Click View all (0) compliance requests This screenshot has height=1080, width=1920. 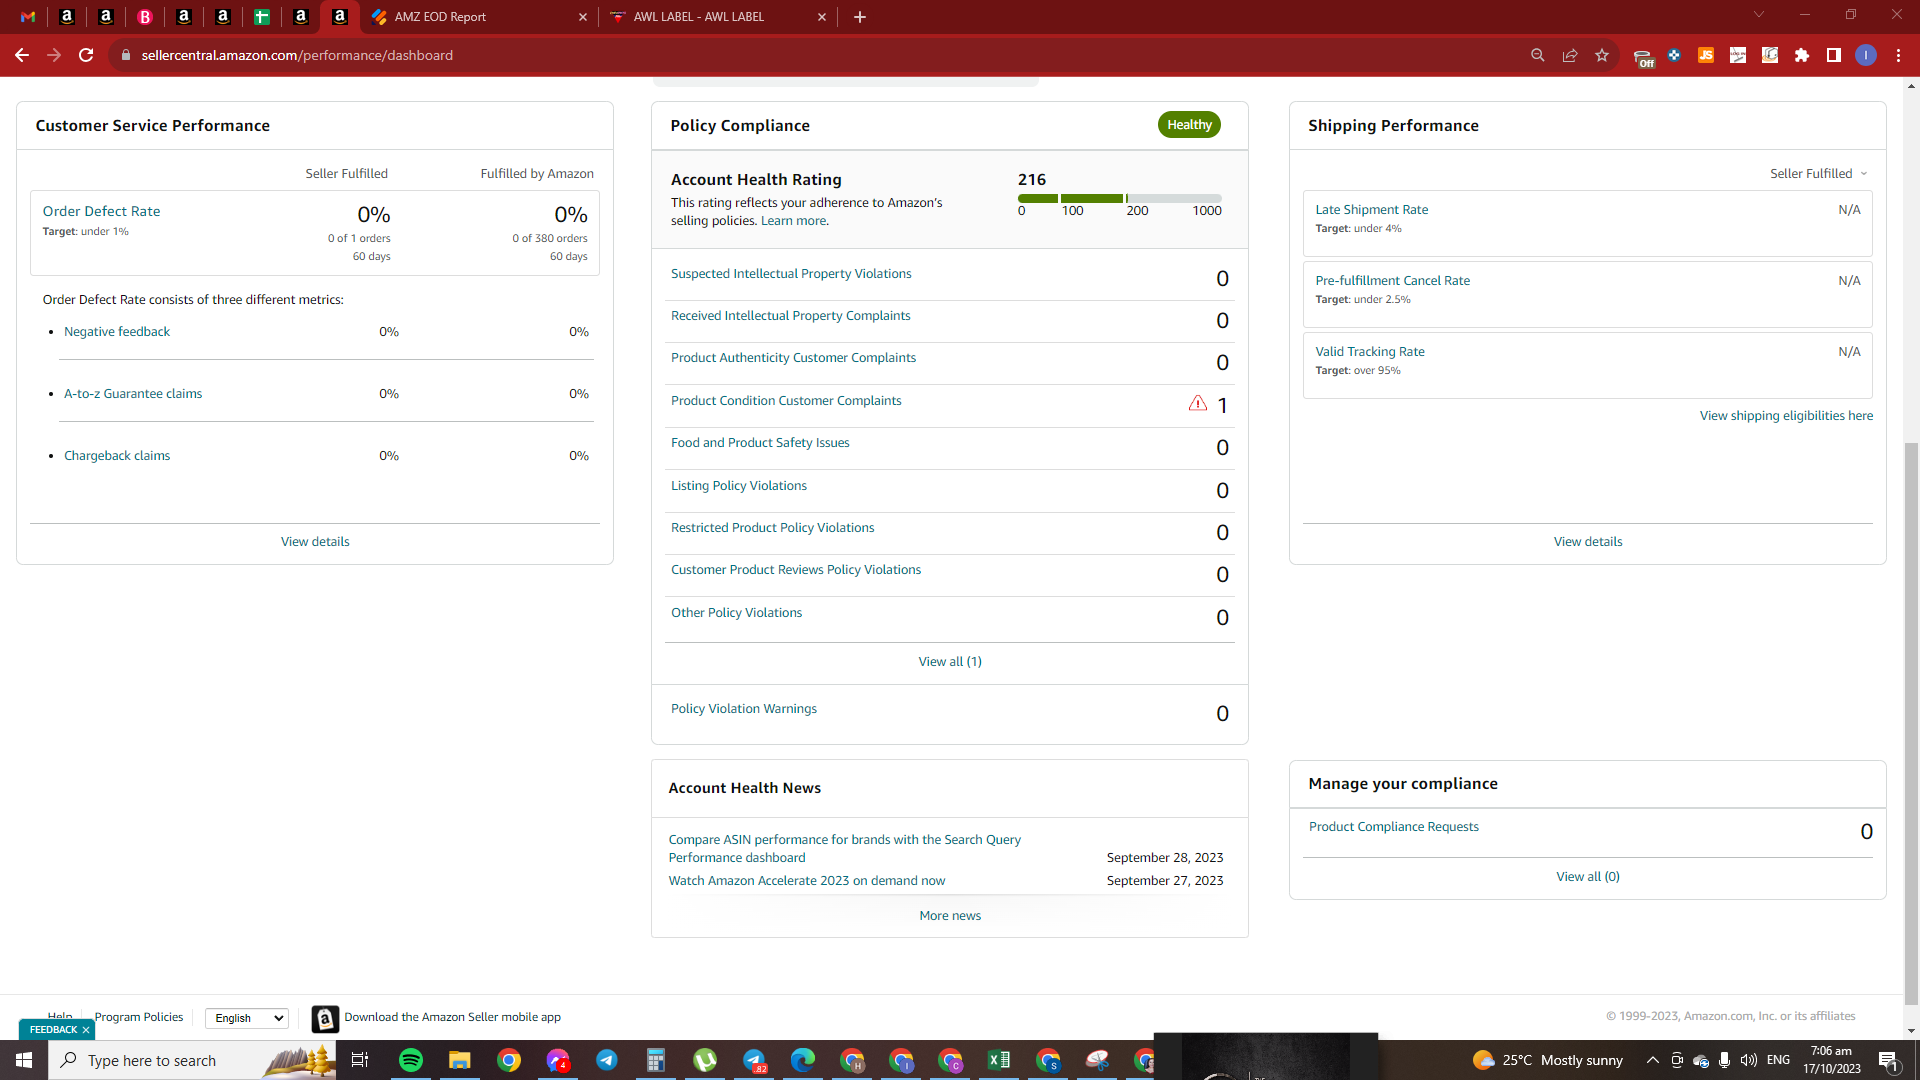coord(1588,877)
